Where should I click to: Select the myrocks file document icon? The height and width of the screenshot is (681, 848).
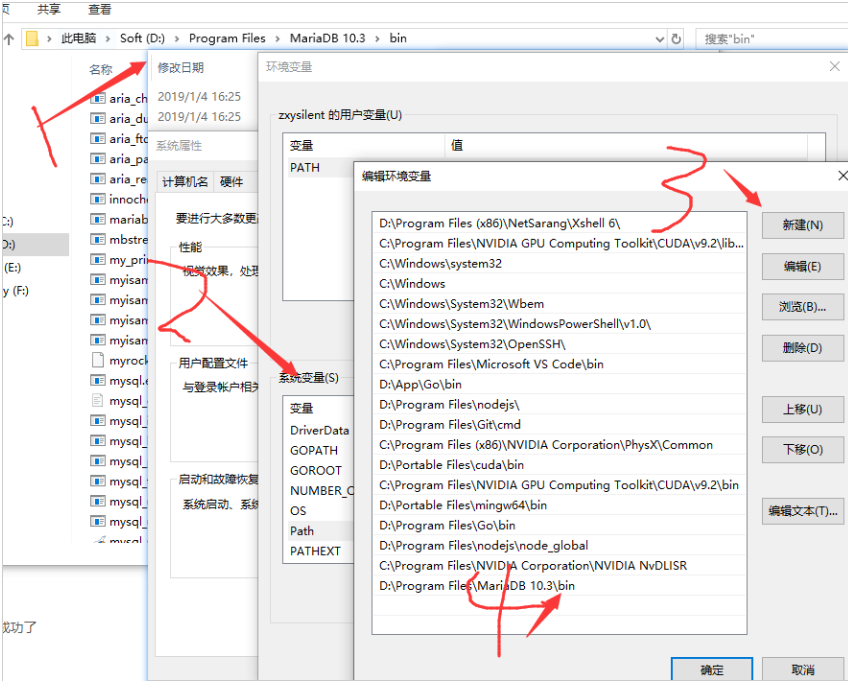(x=98, y=360)
